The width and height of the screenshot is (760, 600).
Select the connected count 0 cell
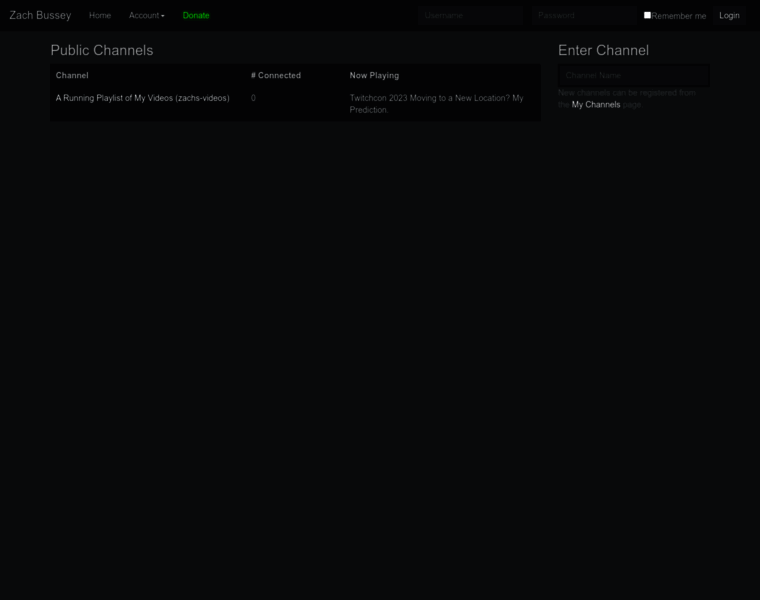click(x=253, y=98)
